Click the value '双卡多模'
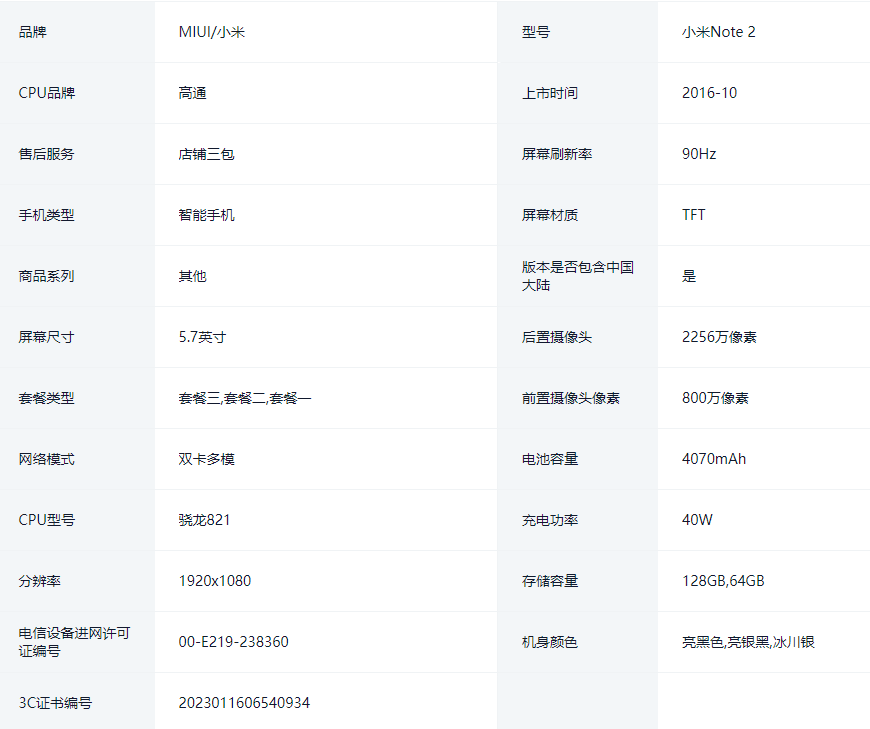 206,459
